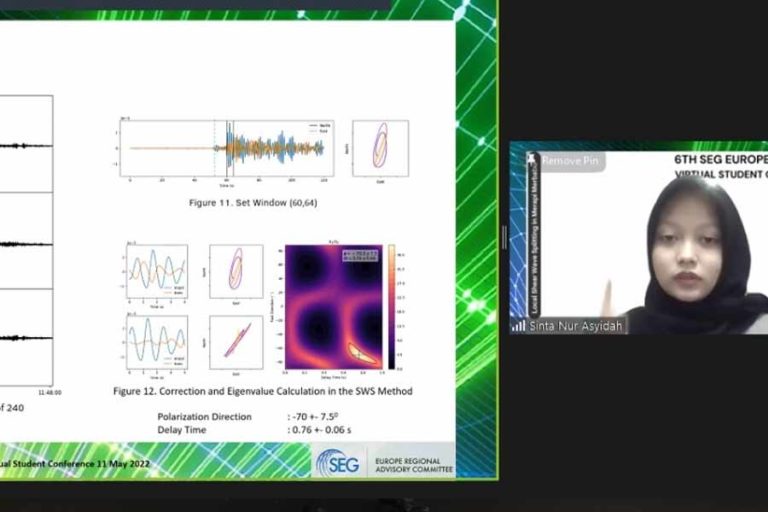Click the Figure 11 particle motion plot

tap(380, 148)
